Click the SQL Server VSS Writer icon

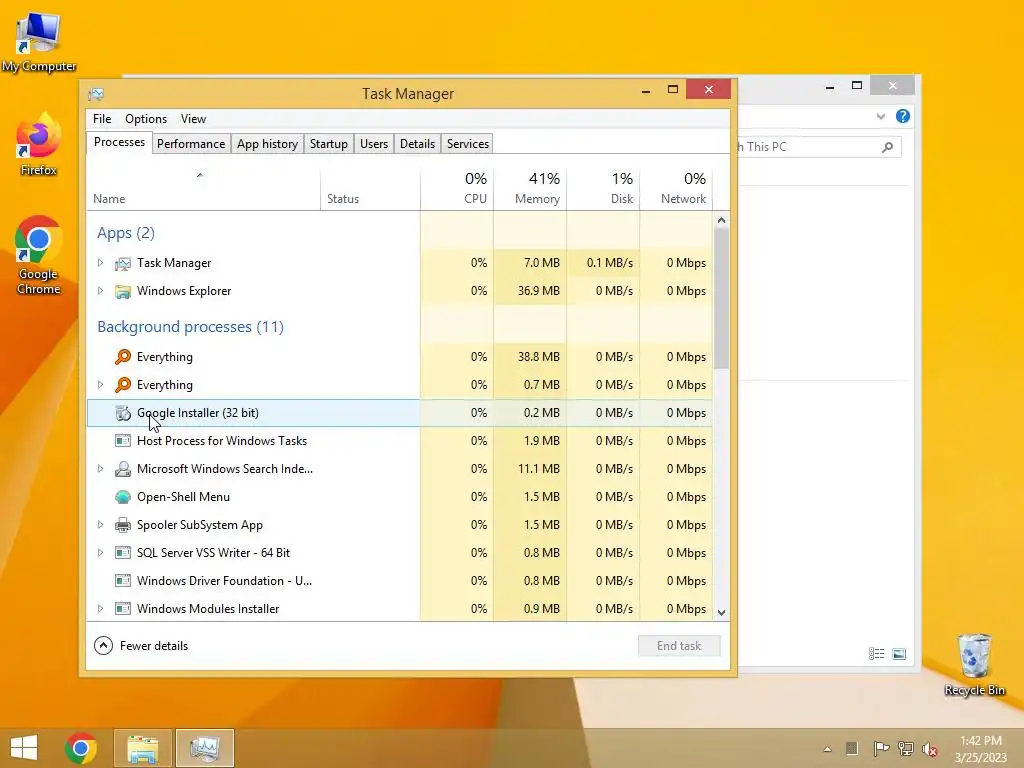[x=123, y=553]
